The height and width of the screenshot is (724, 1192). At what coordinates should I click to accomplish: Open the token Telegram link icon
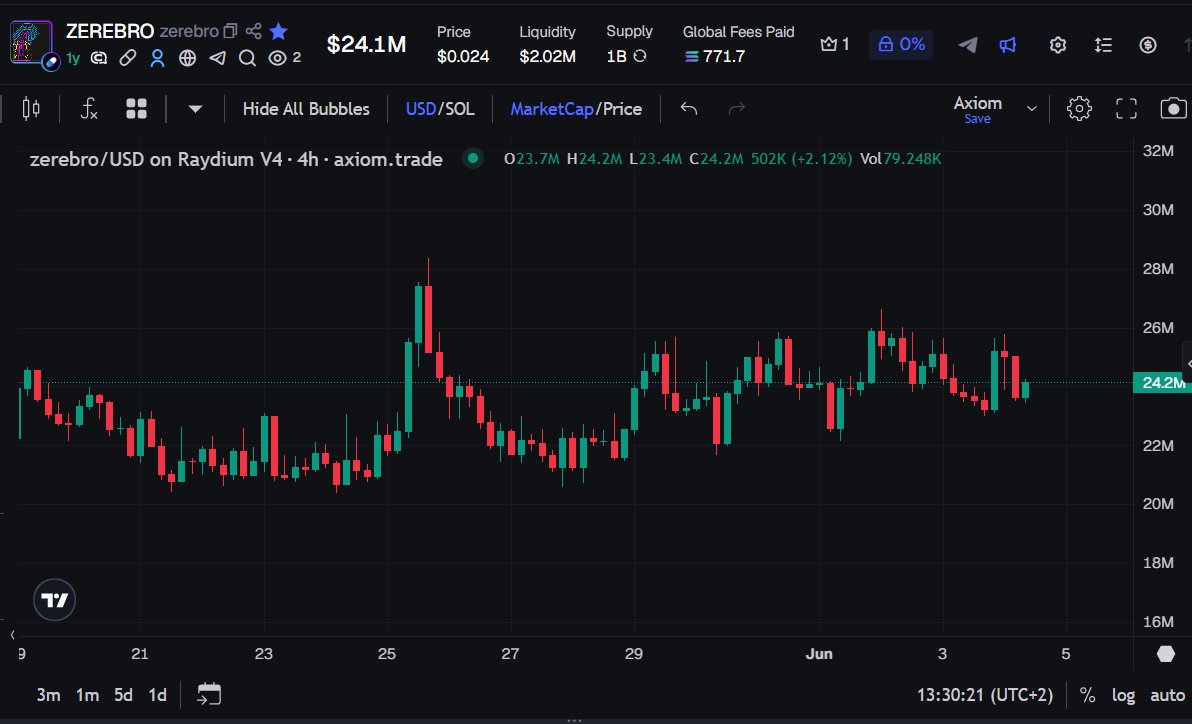[x=217, y=58]
